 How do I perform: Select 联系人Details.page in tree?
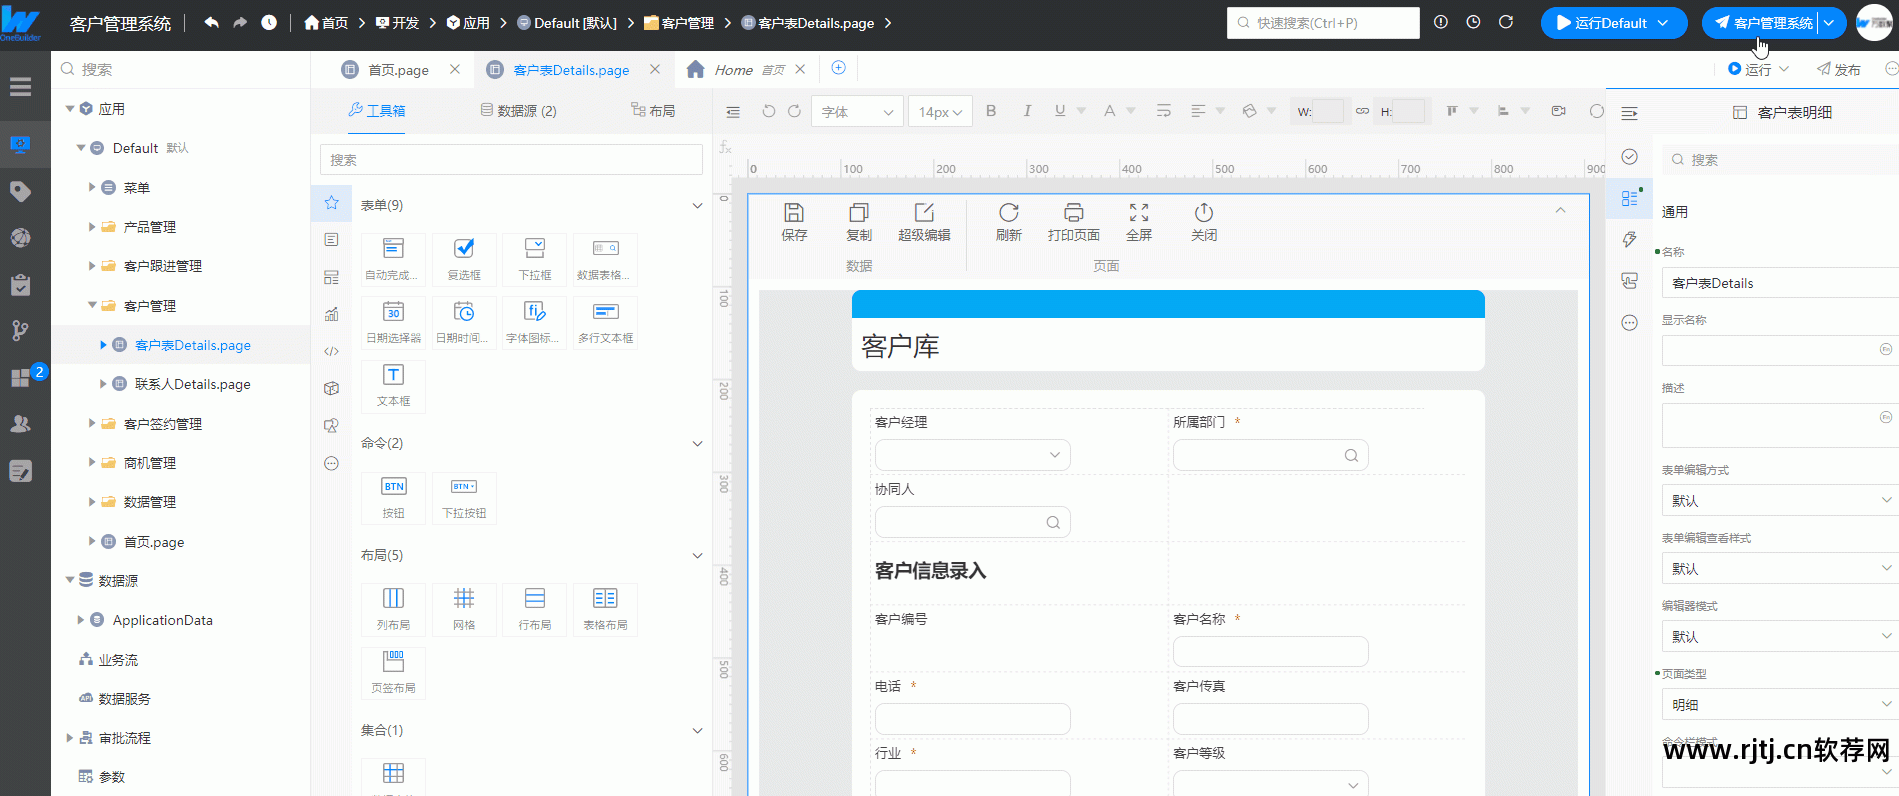click(192, 384)
